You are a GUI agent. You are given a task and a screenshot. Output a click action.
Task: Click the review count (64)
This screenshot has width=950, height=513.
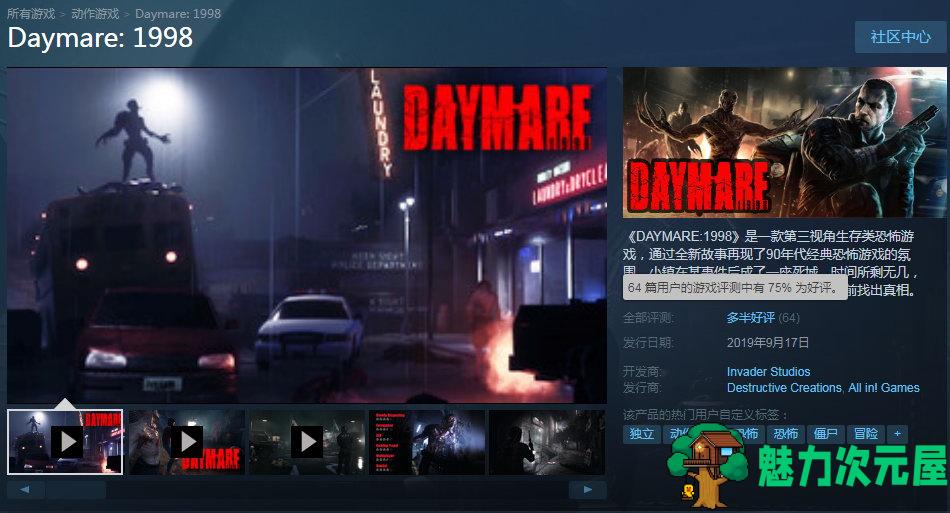click(x=789, y=318)
